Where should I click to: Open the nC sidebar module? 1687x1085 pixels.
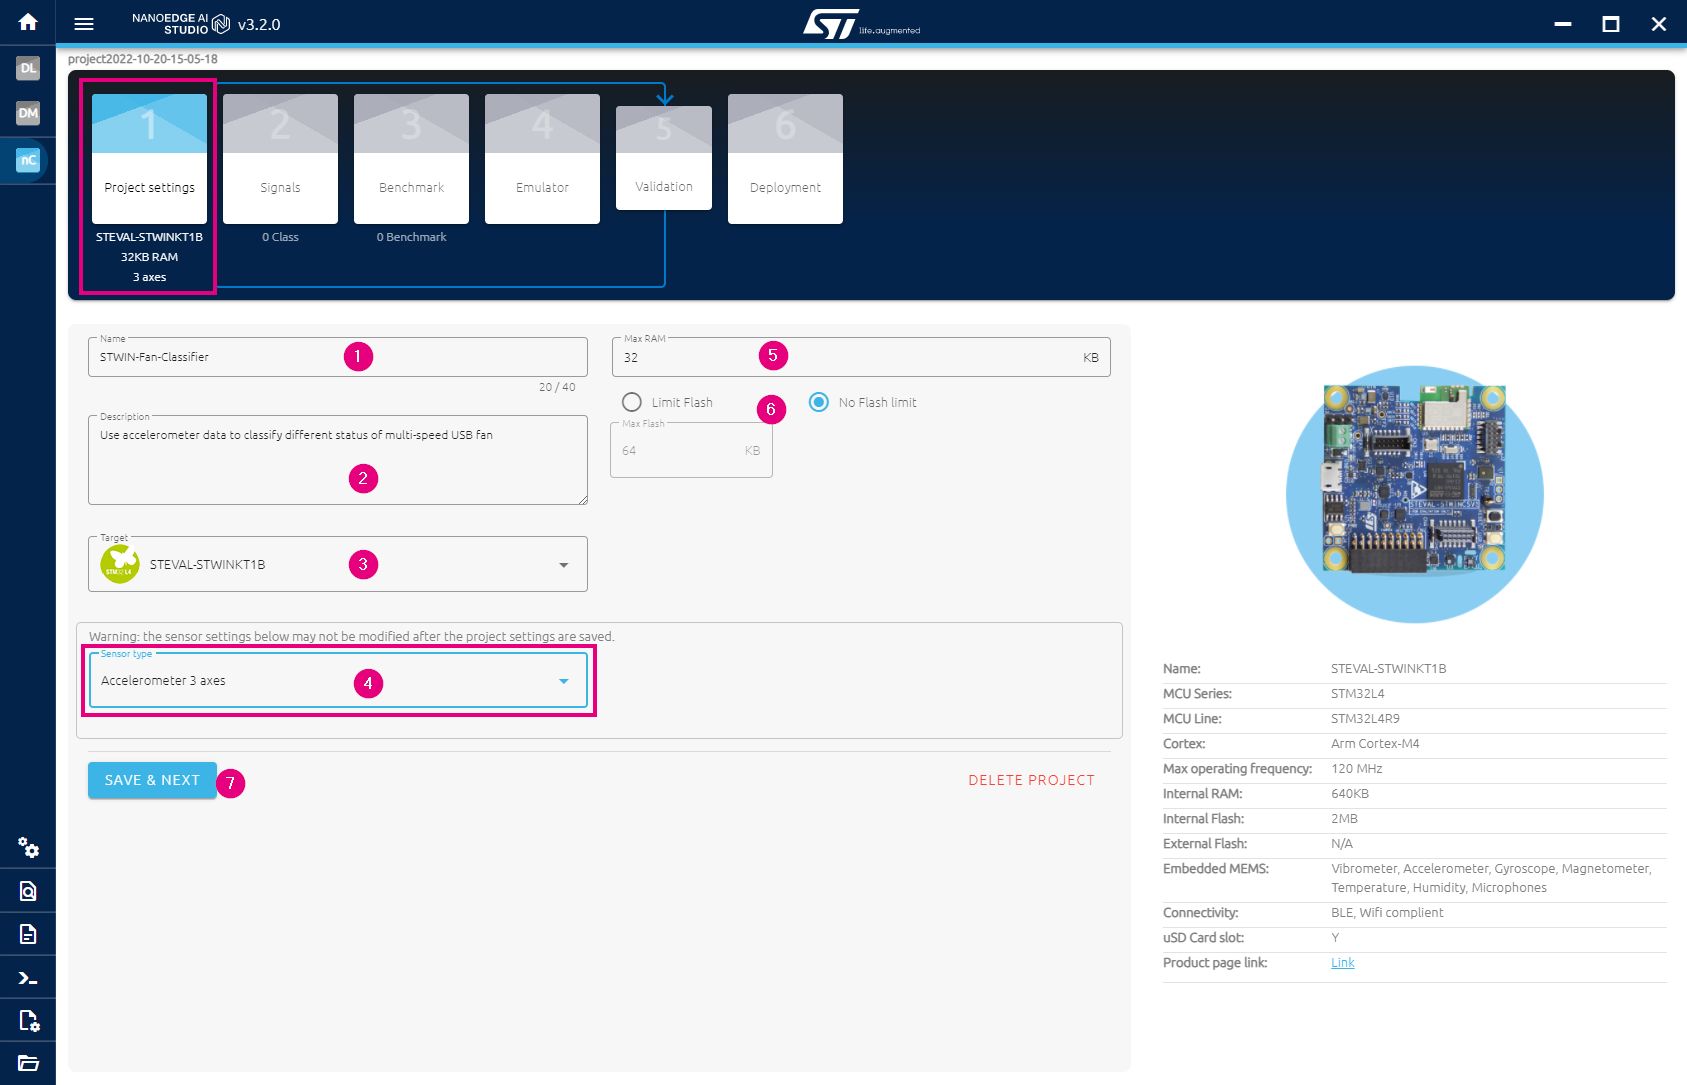pyautogui.click(x=28, y=160)
